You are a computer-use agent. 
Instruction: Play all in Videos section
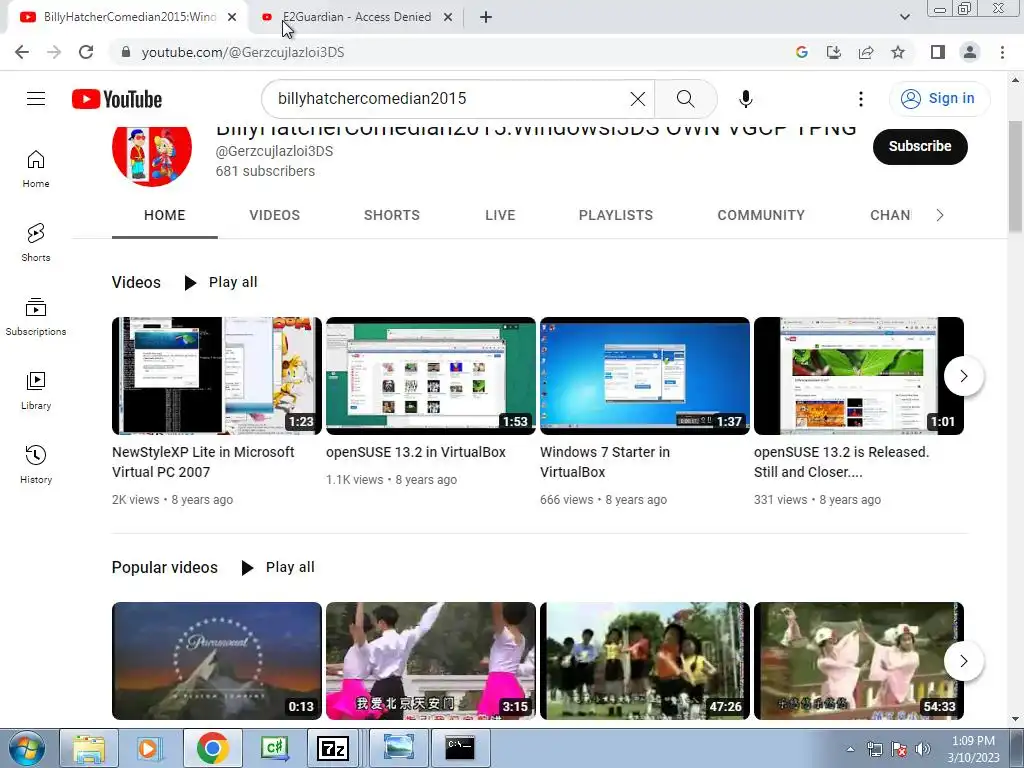[221, 282]
